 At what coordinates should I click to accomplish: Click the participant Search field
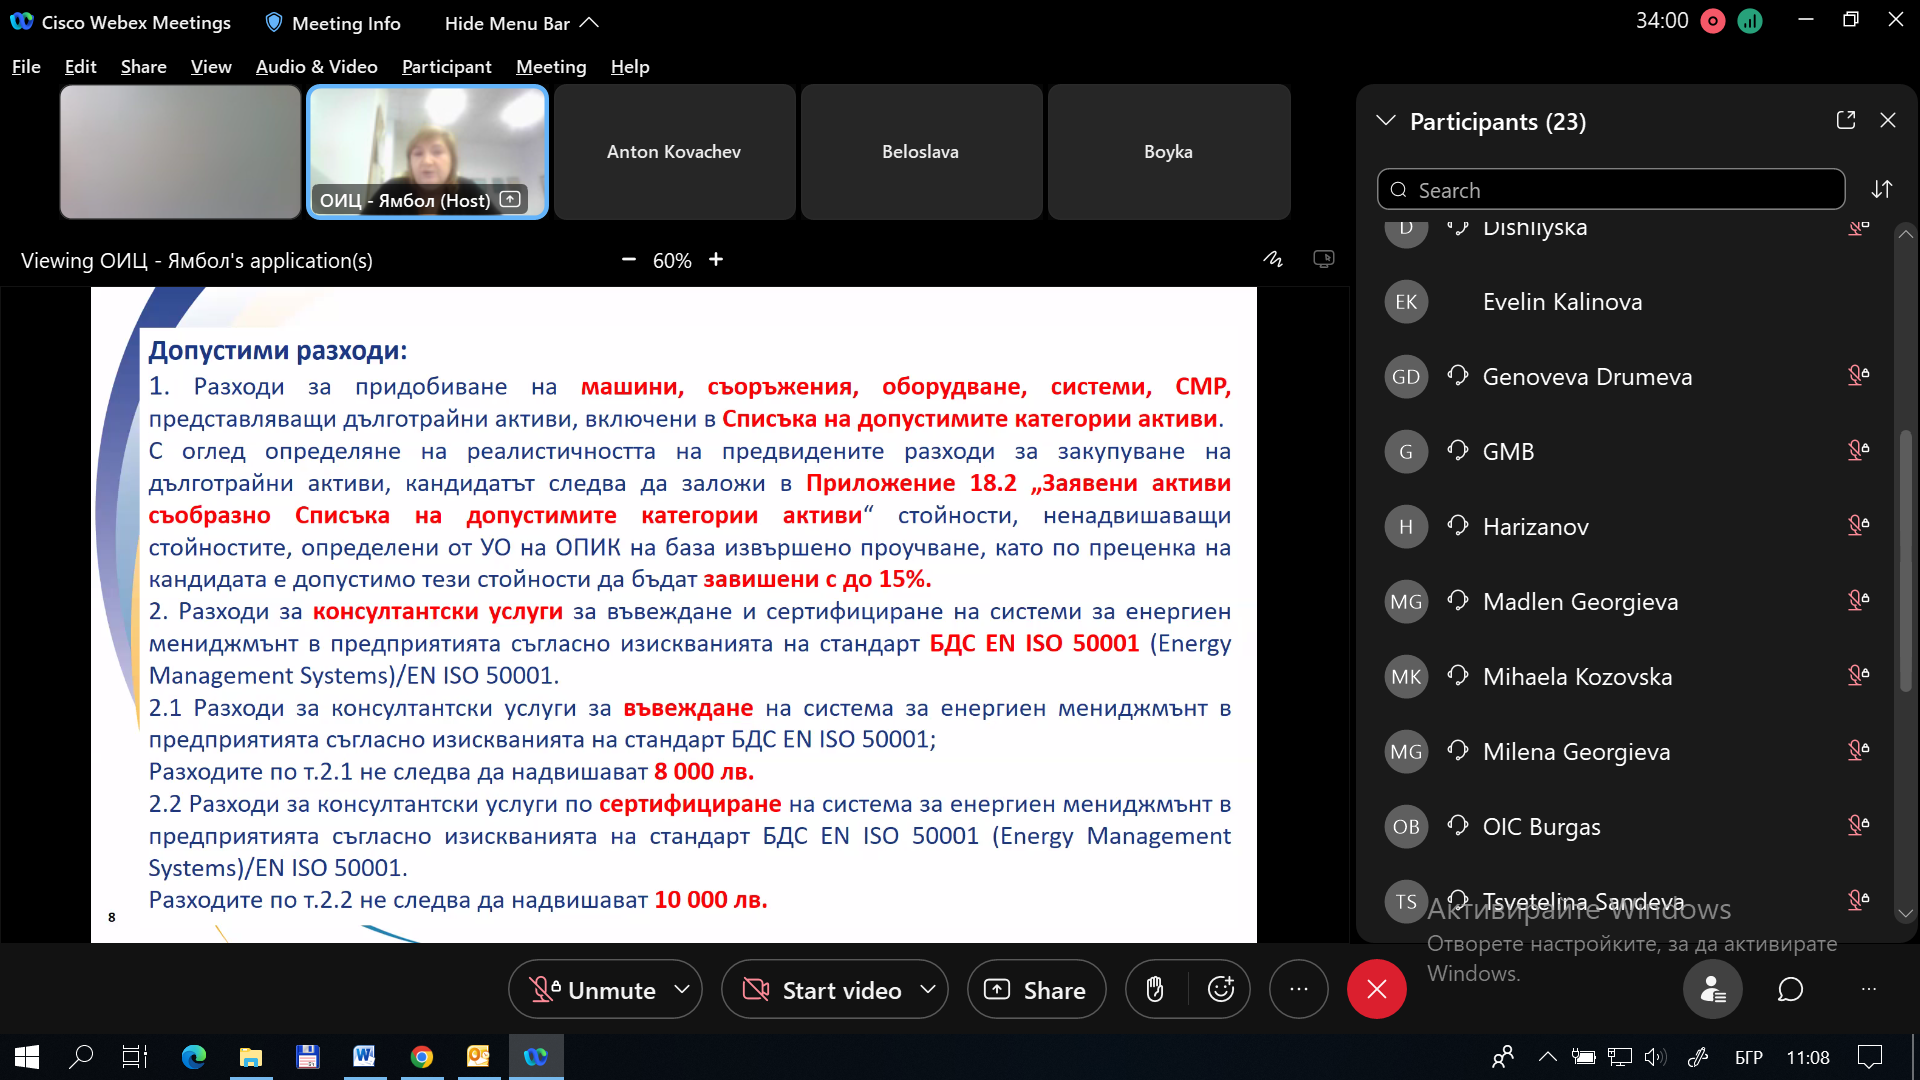tap(1611, 189)
